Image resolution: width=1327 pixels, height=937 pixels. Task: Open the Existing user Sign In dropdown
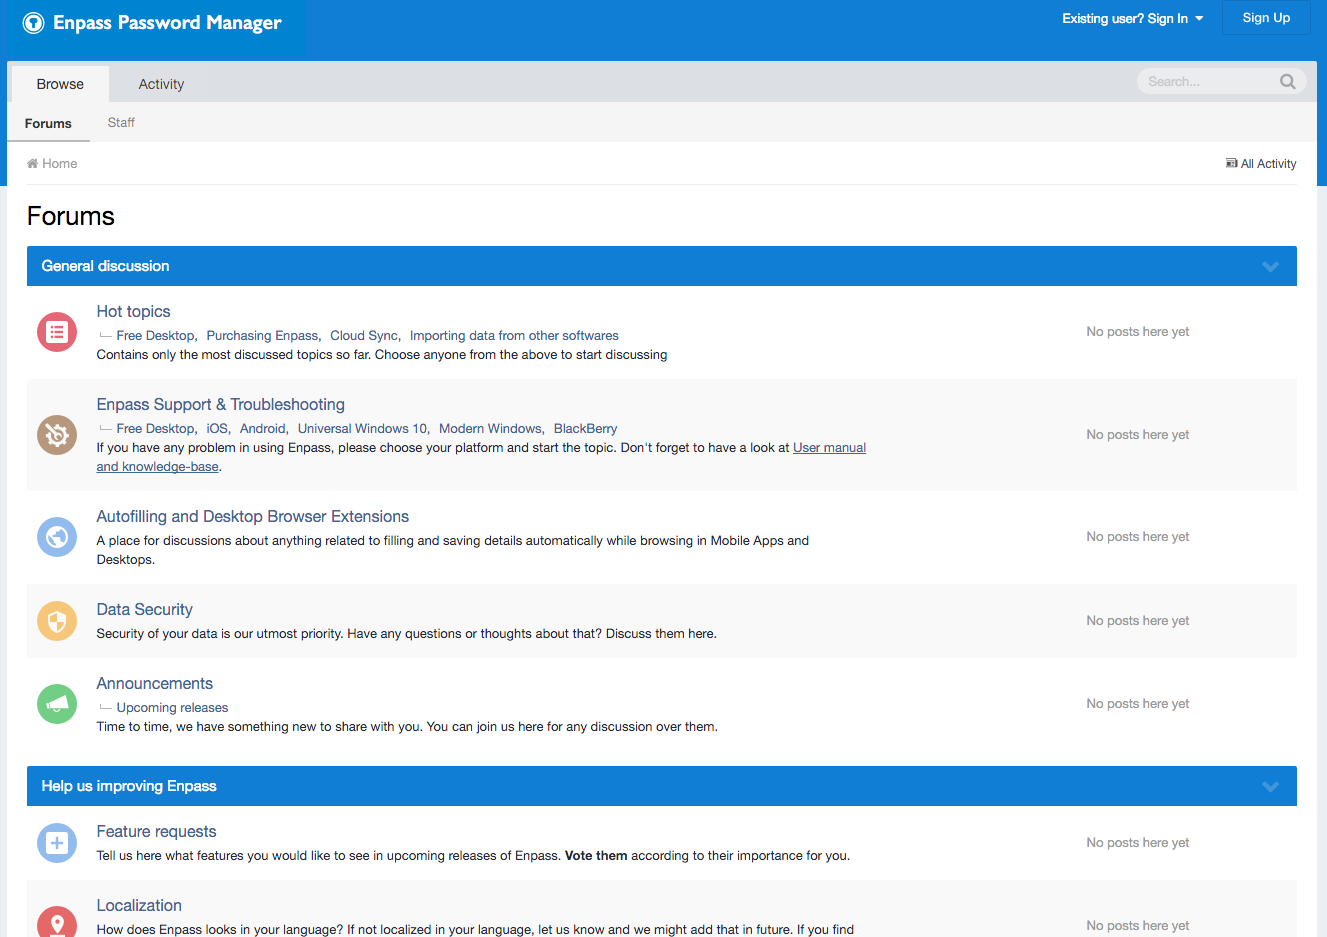coord(1132,18)
